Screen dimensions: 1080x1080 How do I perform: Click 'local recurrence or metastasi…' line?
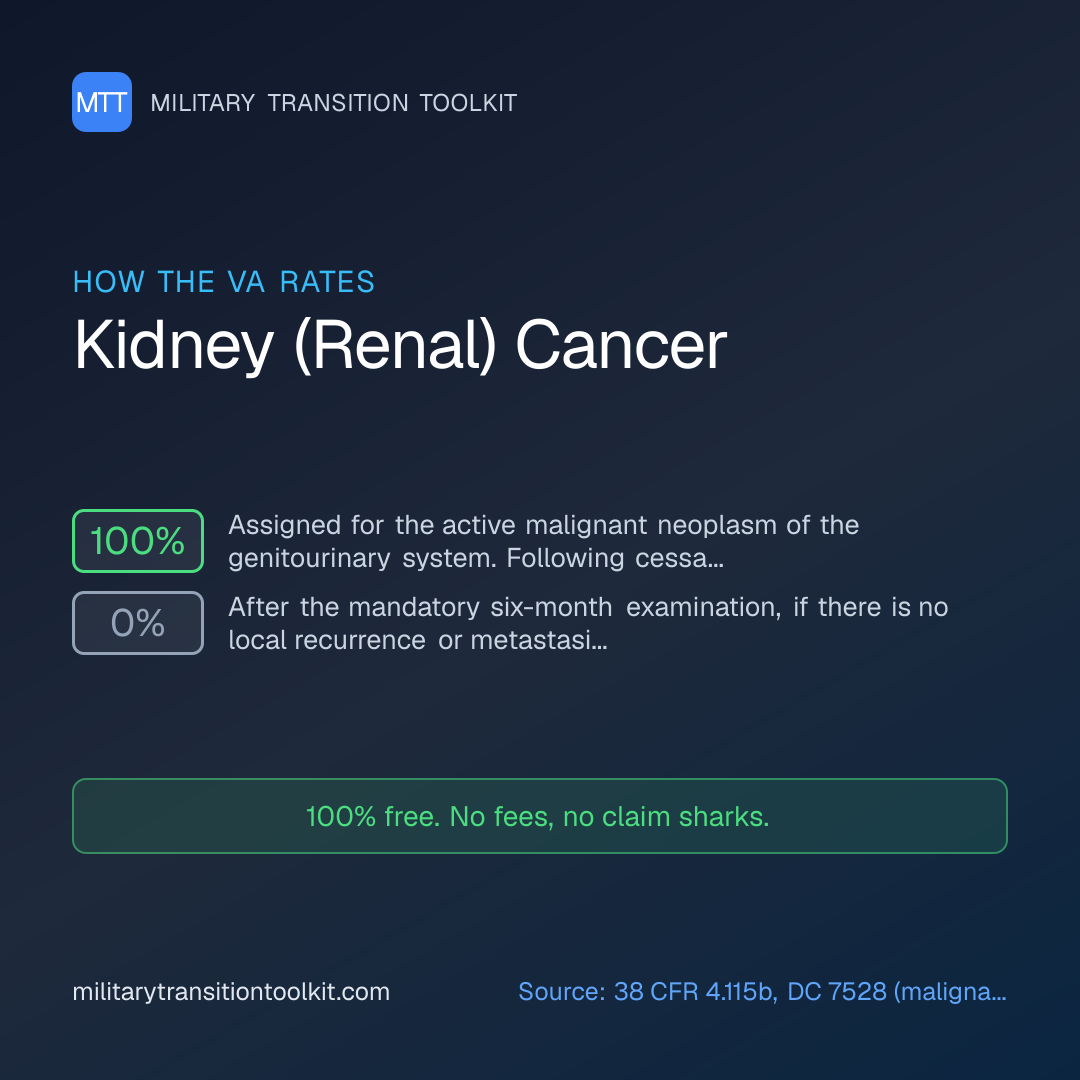coord(417,641)
